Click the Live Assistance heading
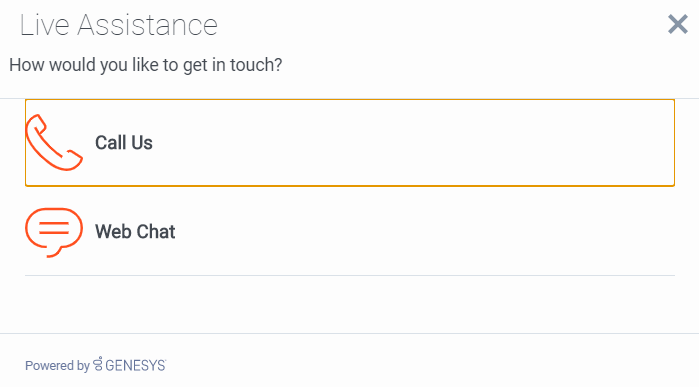Screen dimensions: 699x387 (x=119, y=25)
